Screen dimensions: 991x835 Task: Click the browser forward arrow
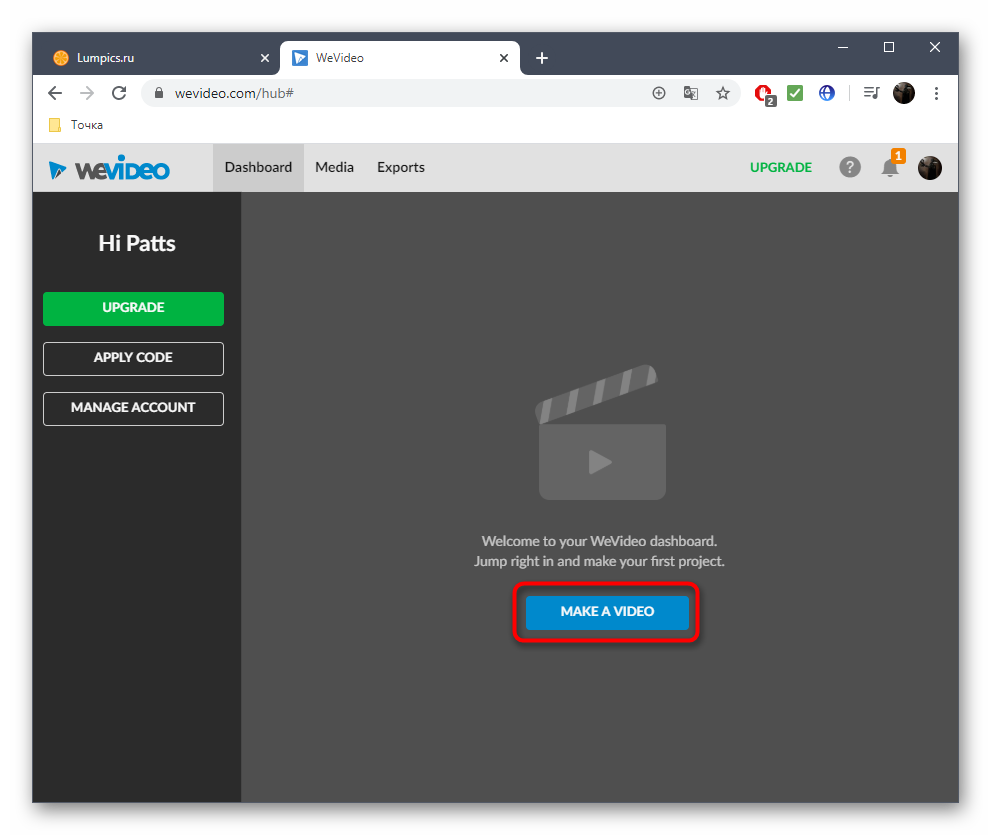pos(87,94)
